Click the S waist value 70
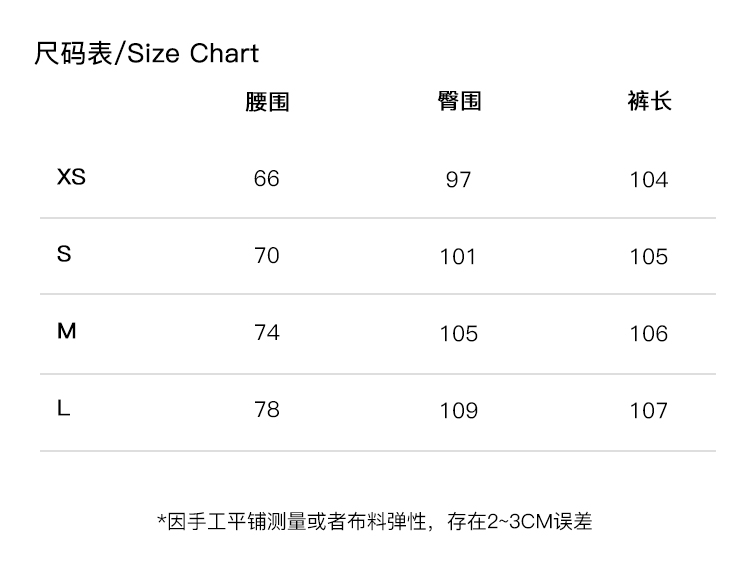750x577 pixels. click(267, 256)
